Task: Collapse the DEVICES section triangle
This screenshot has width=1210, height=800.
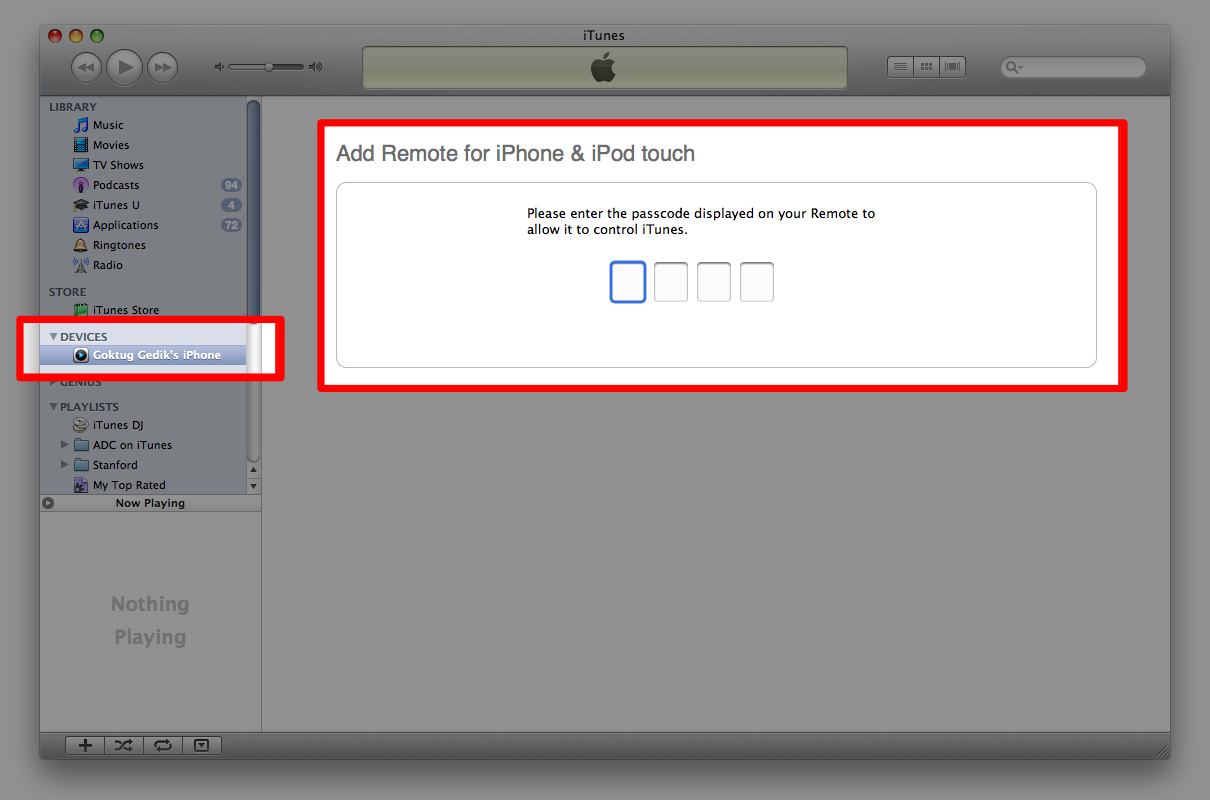Action: (53, 337)
